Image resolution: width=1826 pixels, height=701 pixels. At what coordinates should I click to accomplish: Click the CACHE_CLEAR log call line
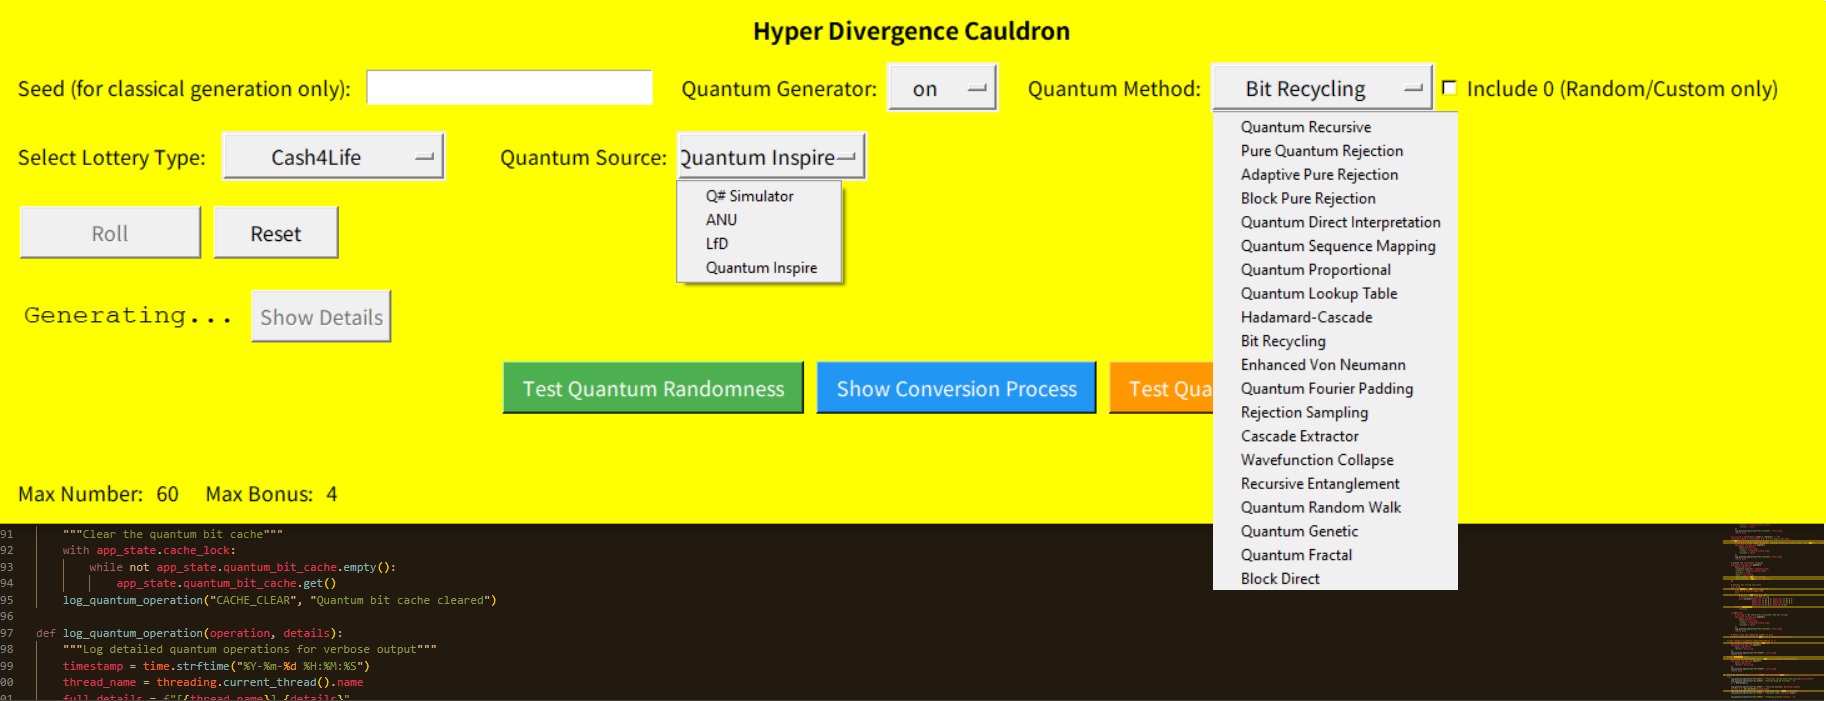tap(279, 600)
